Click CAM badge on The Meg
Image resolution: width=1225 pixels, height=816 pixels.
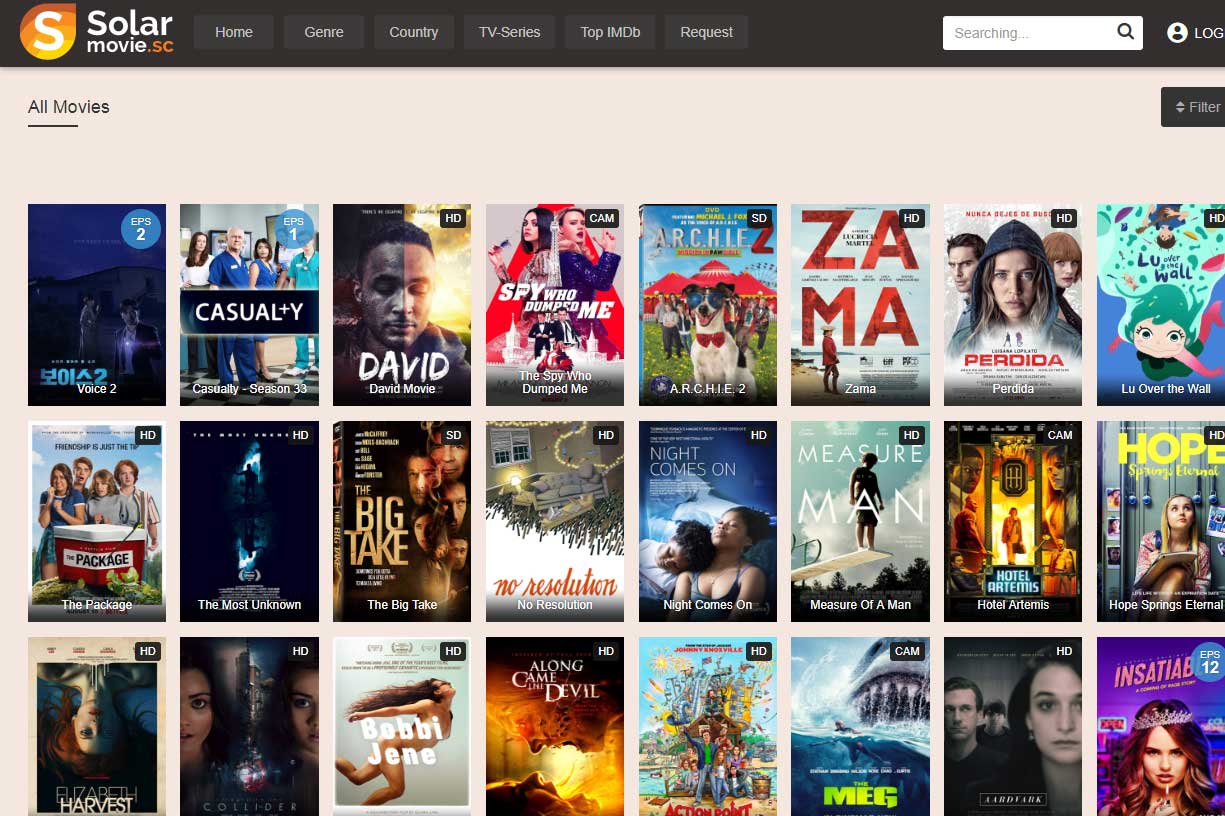[907, 651]
